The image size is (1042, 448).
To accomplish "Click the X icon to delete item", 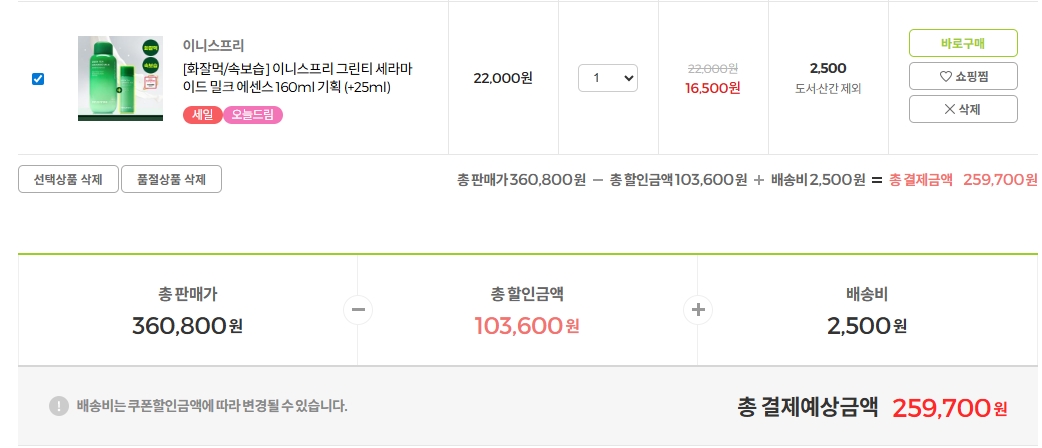I will coord(950,109).
